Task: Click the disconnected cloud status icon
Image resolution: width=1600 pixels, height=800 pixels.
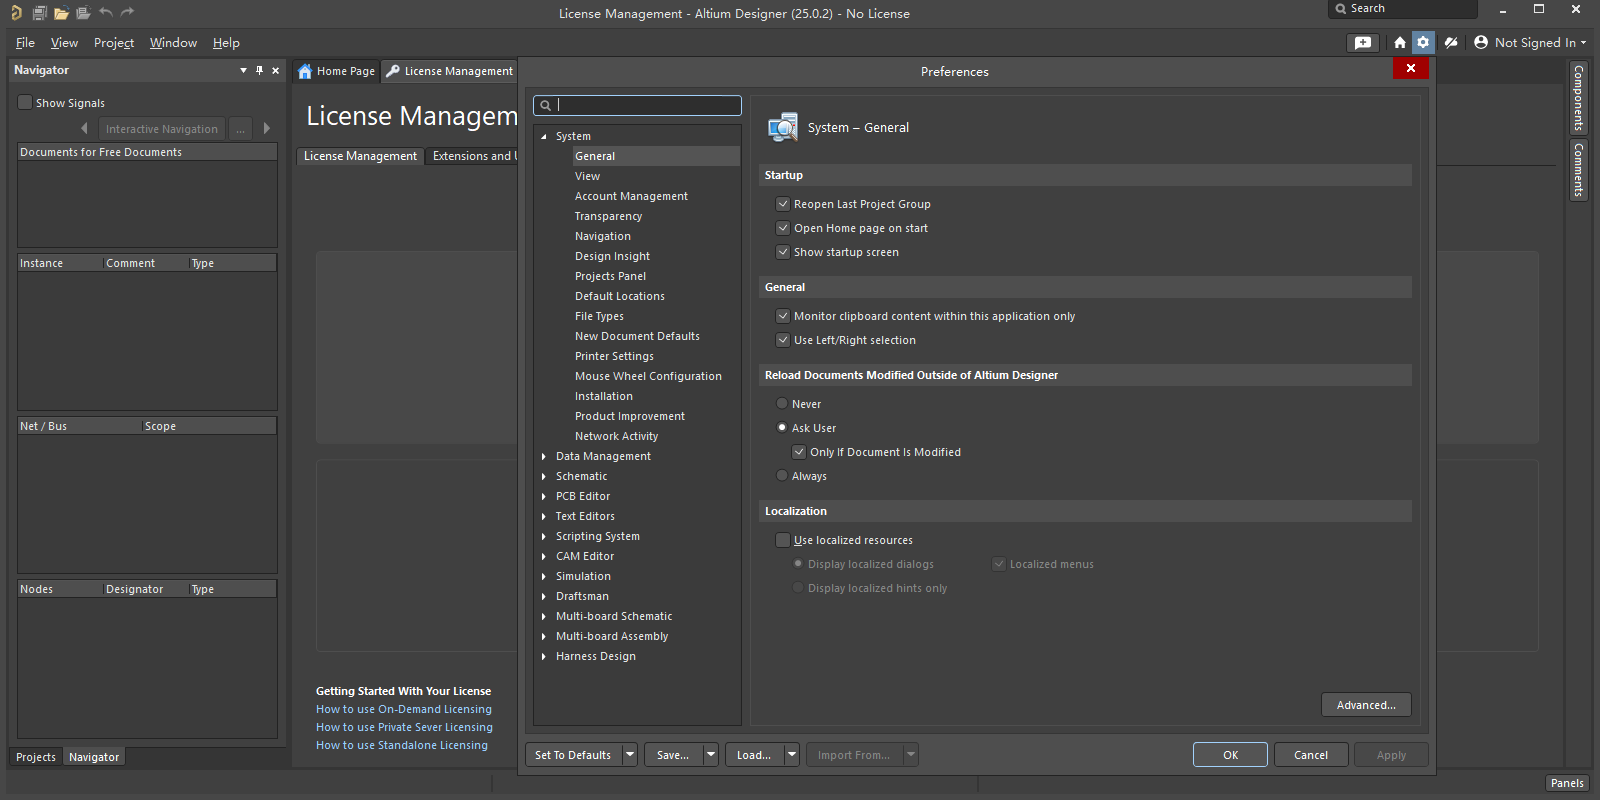Action: (1450, 43)
